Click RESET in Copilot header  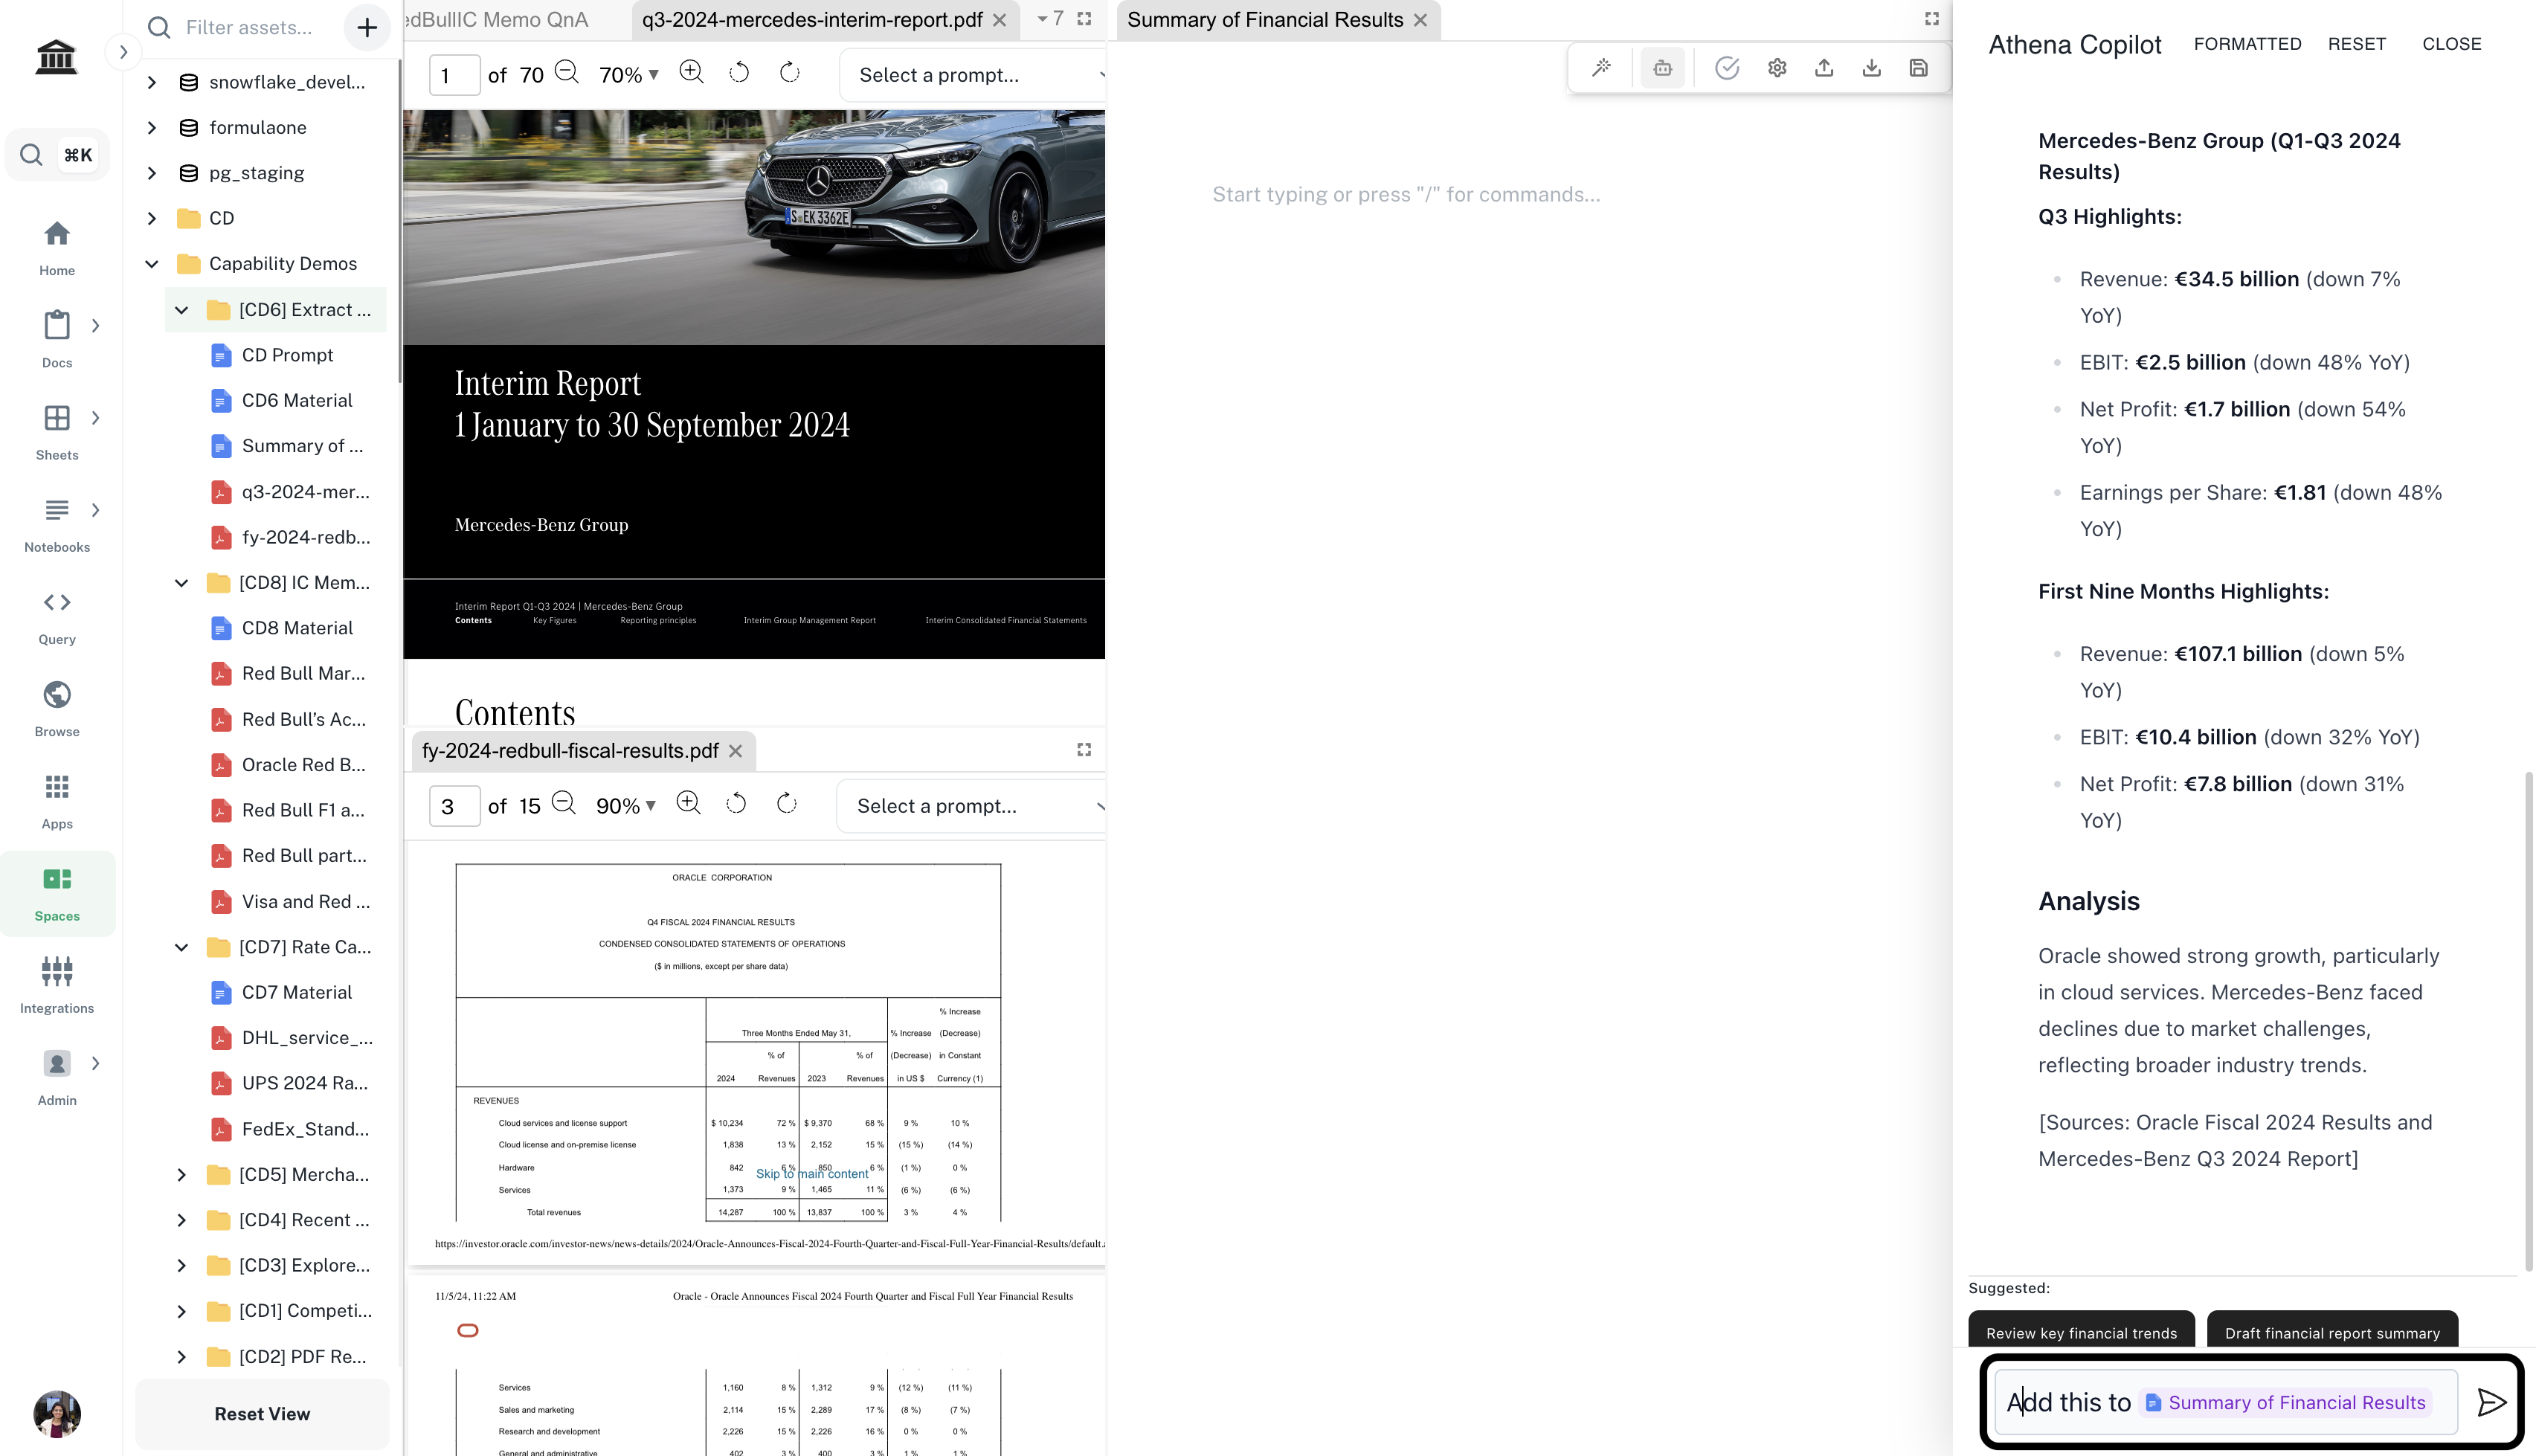[x=2356, y=44]
